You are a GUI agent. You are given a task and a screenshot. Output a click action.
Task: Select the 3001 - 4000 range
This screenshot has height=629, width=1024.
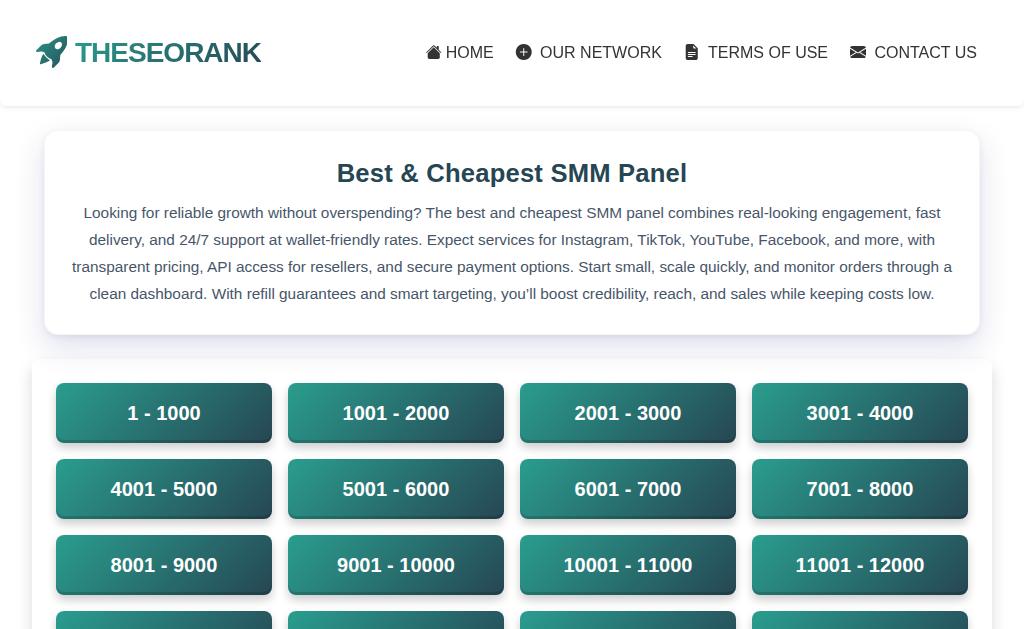[x=860, y=413]
